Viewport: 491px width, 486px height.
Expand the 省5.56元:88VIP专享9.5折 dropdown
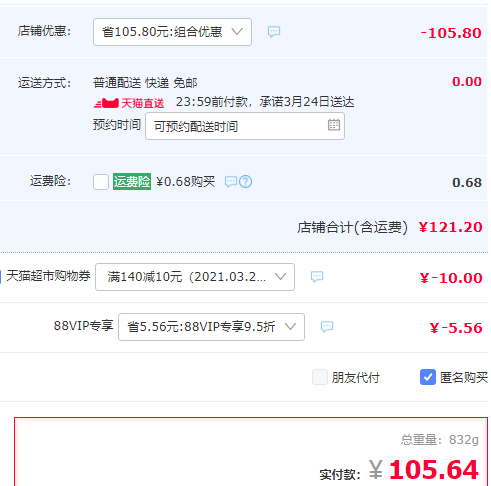pyautogui.click(x=211, y=327)
